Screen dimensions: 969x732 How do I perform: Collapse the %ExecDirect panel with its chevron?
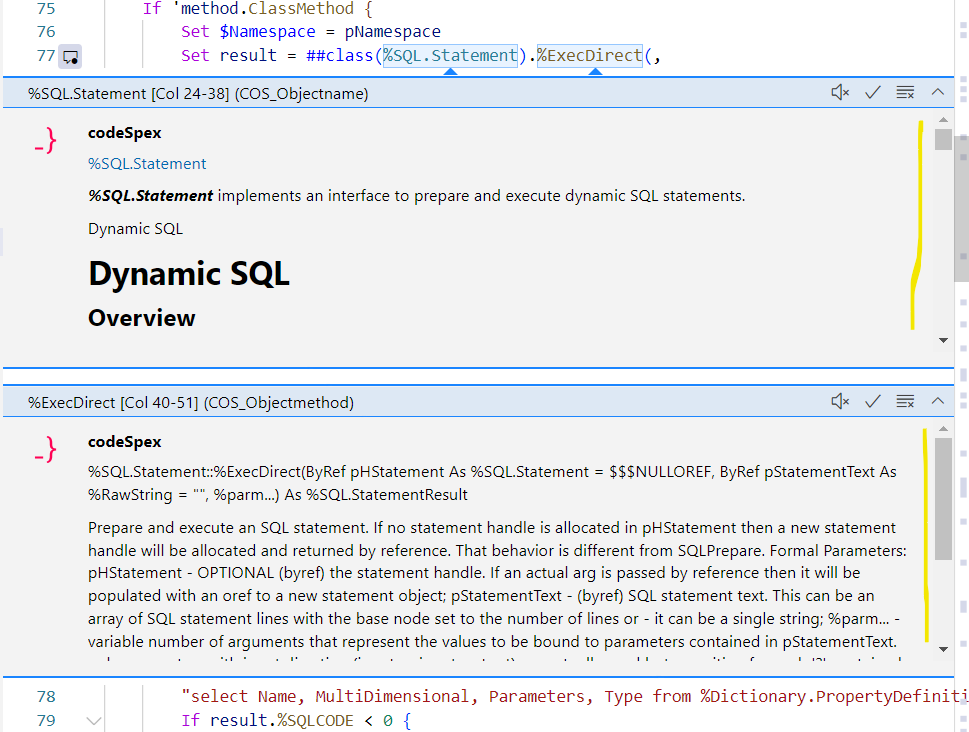click(x=938, y=400)
